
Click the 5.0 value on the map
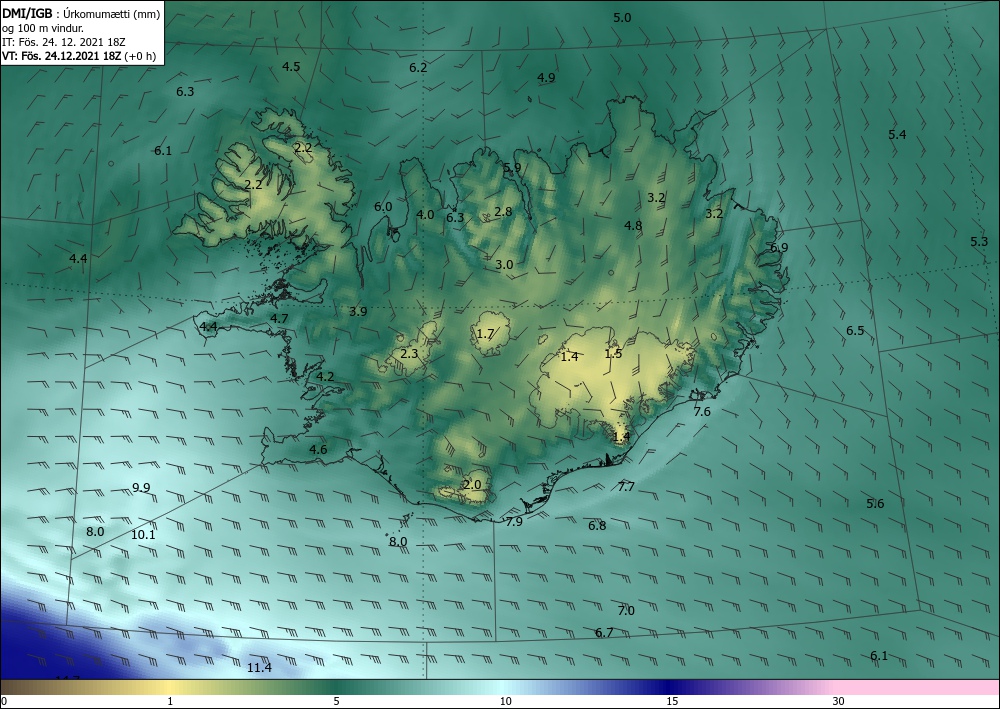tap(622, 18)
